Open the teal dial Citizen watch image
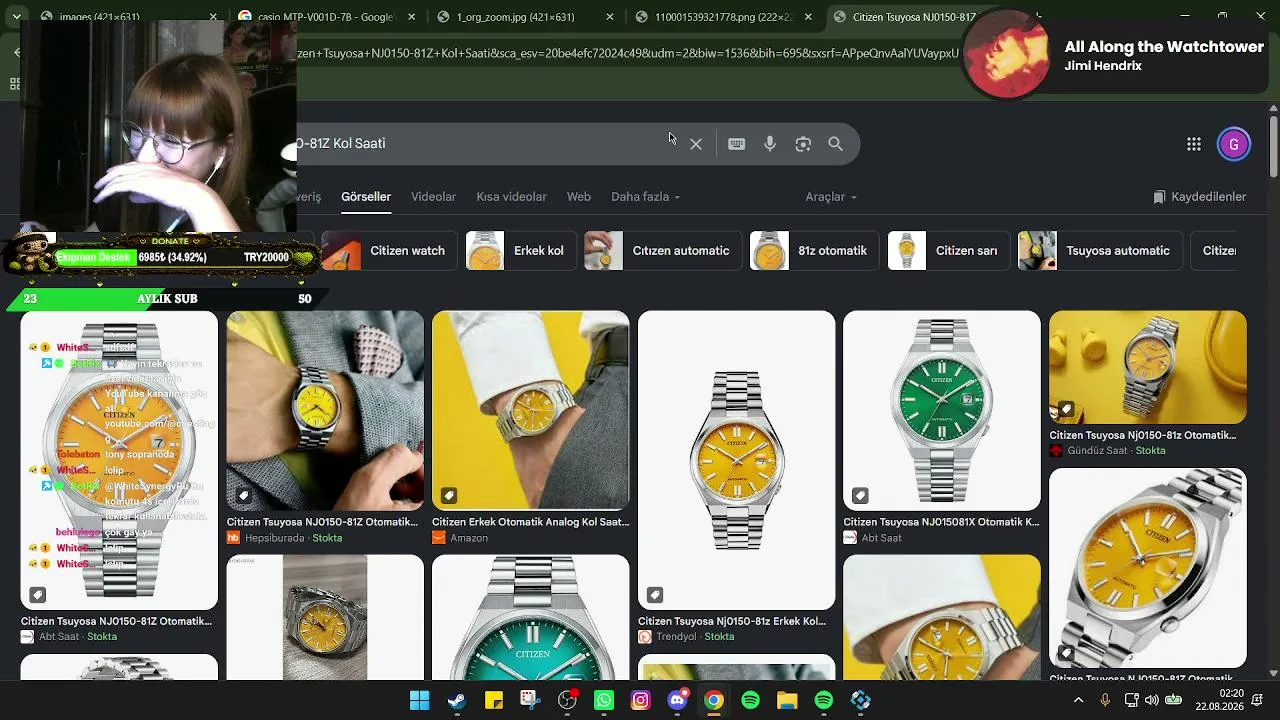 pyautogui.click(x=530, y=617)
